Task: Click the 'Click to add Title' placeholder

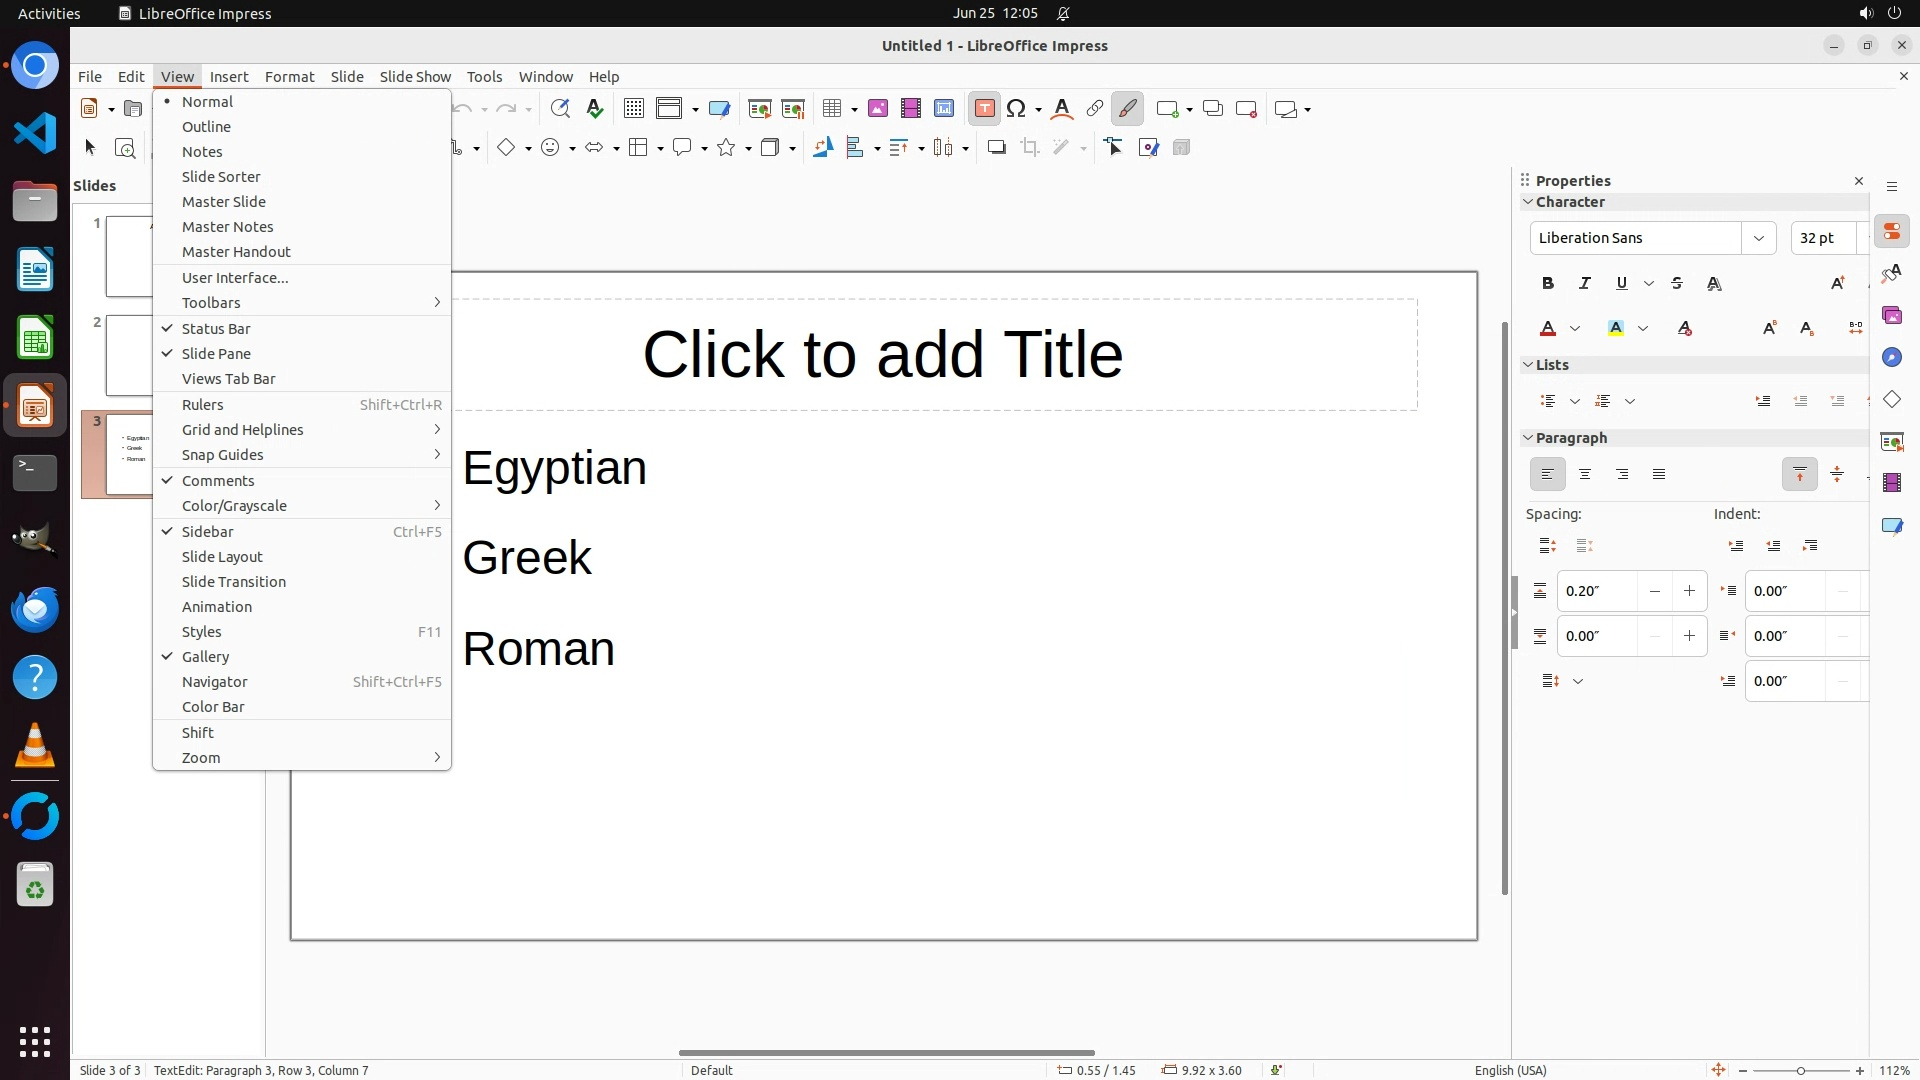Action: coord(882,355)
